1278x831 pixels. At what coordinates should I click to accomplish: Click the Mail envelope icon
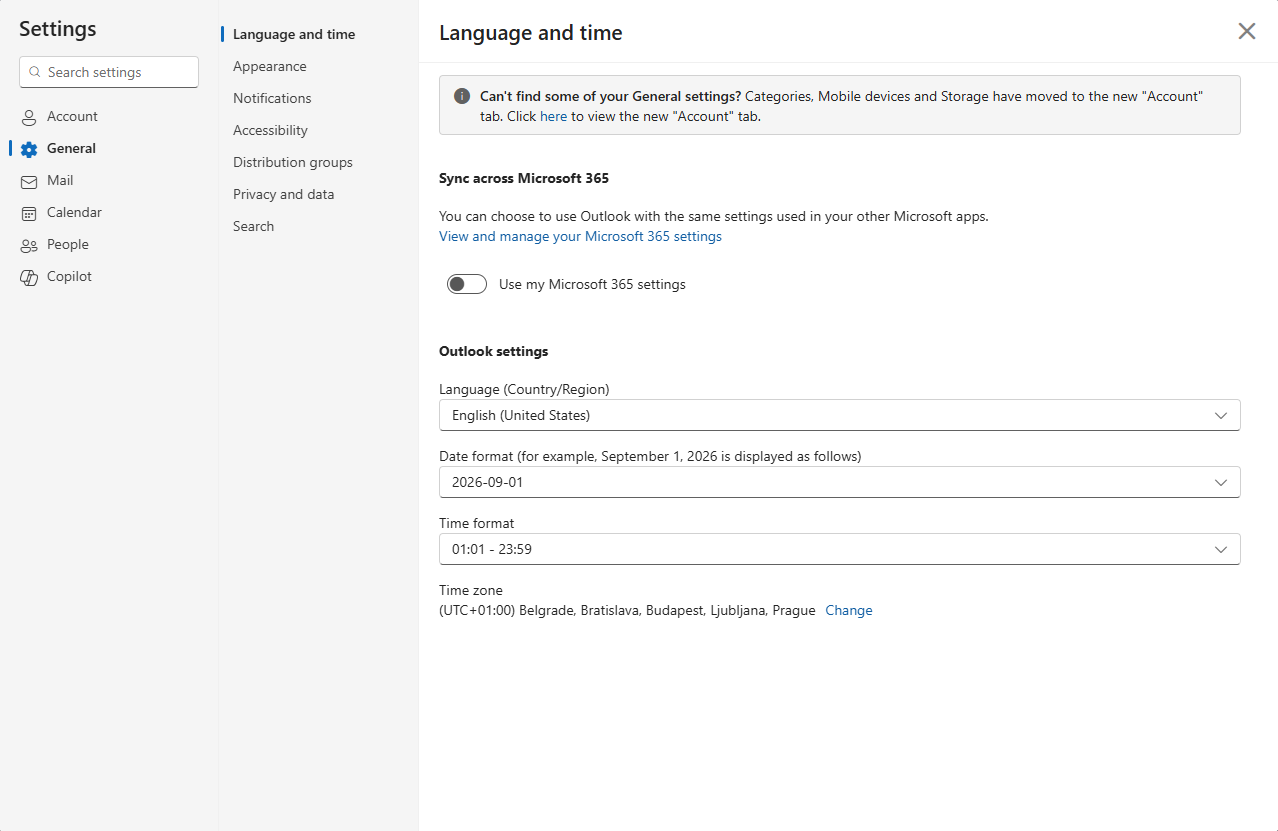[29, 181]
